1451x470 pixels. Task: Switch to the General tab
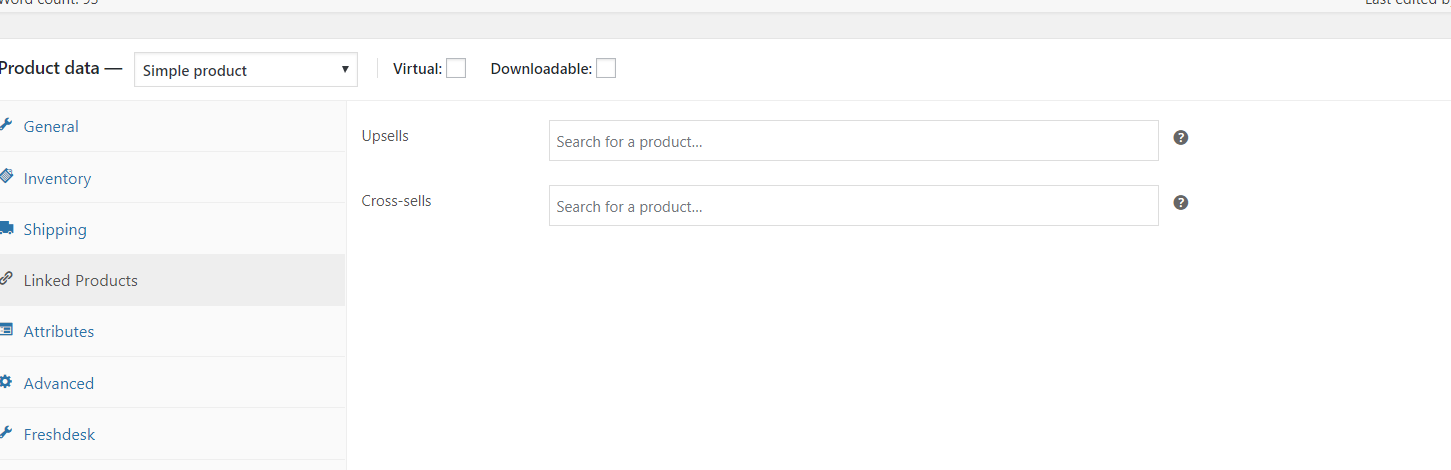(x=51, y=127)
